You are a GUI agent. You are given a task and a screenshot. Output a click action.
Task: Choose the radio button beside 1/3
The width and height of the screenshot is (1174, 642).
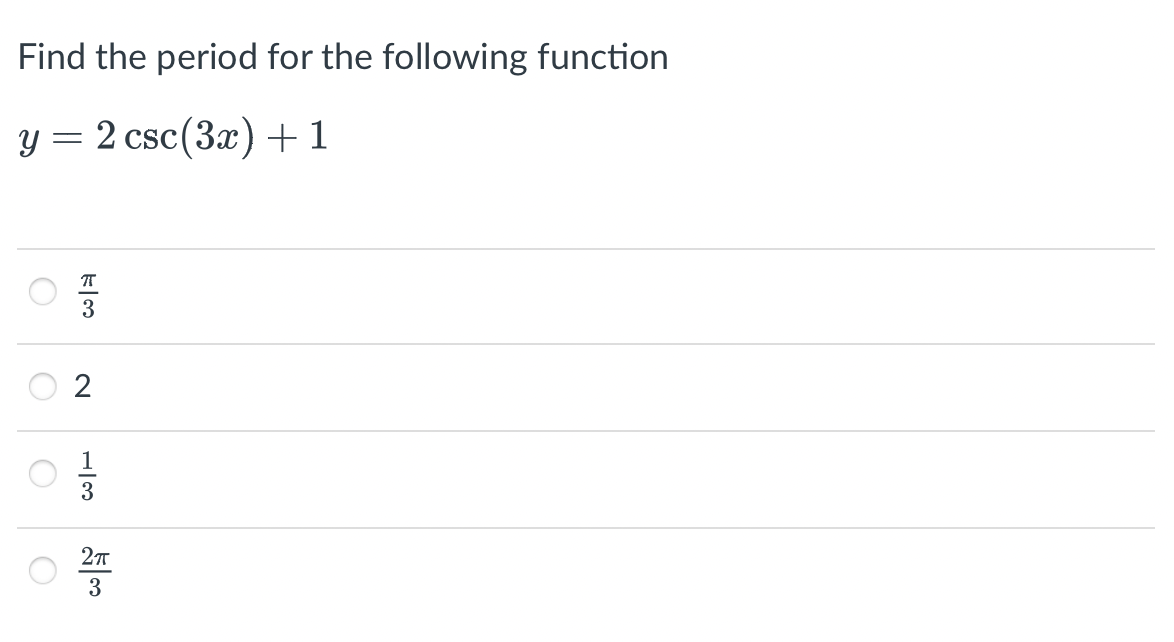click(x=43, y=473)
